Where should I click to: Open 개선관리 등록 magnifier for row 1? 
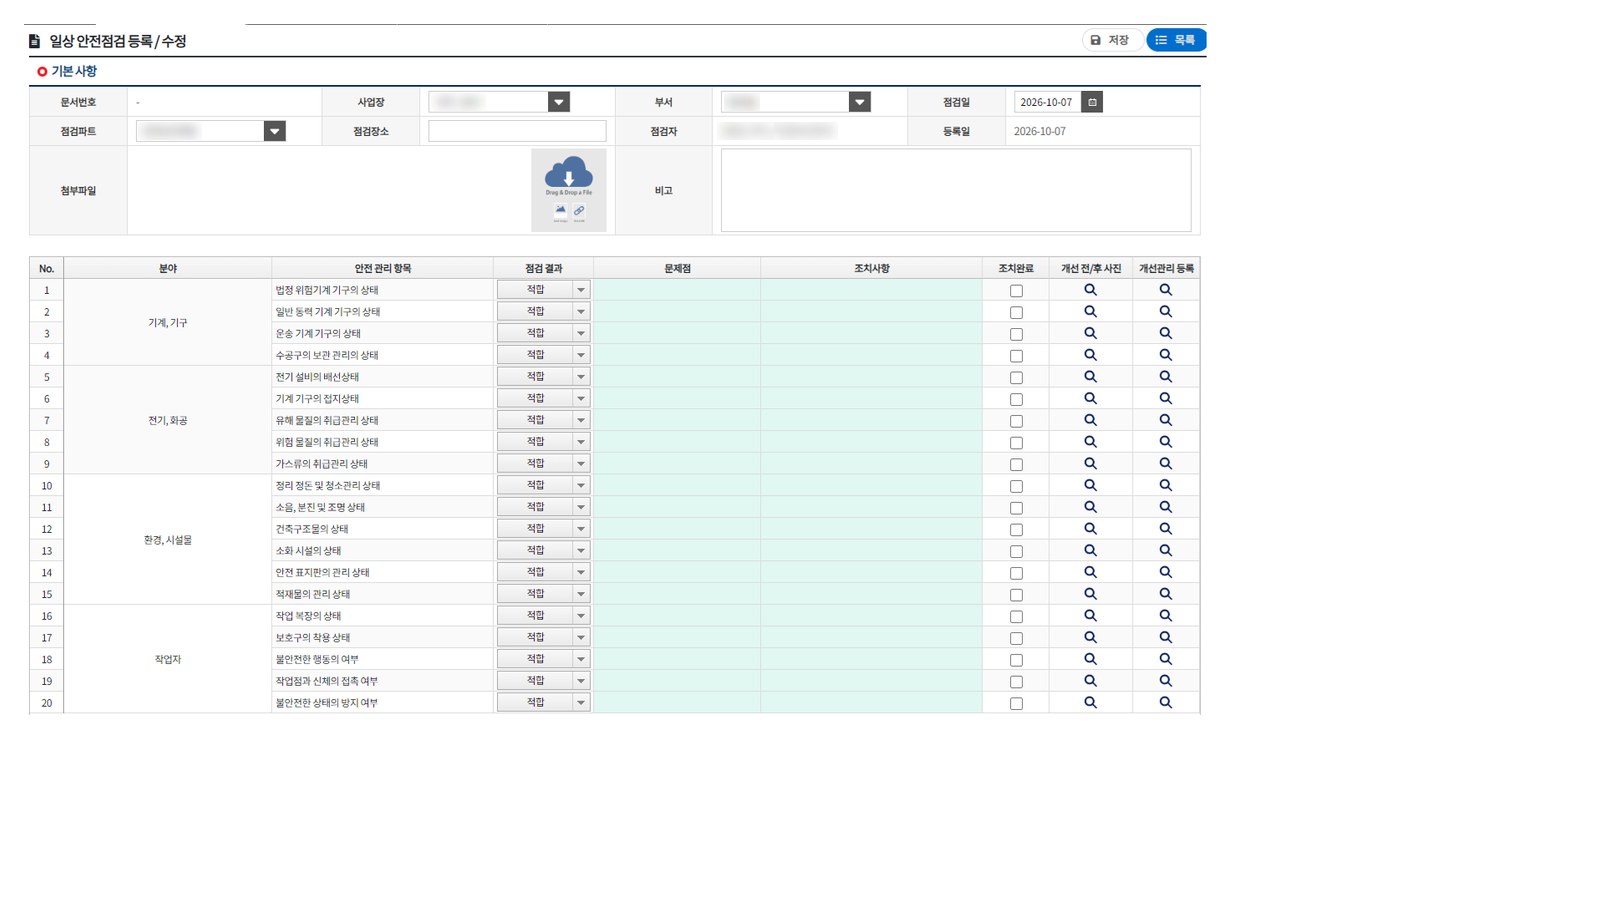tap(1165, 290)
